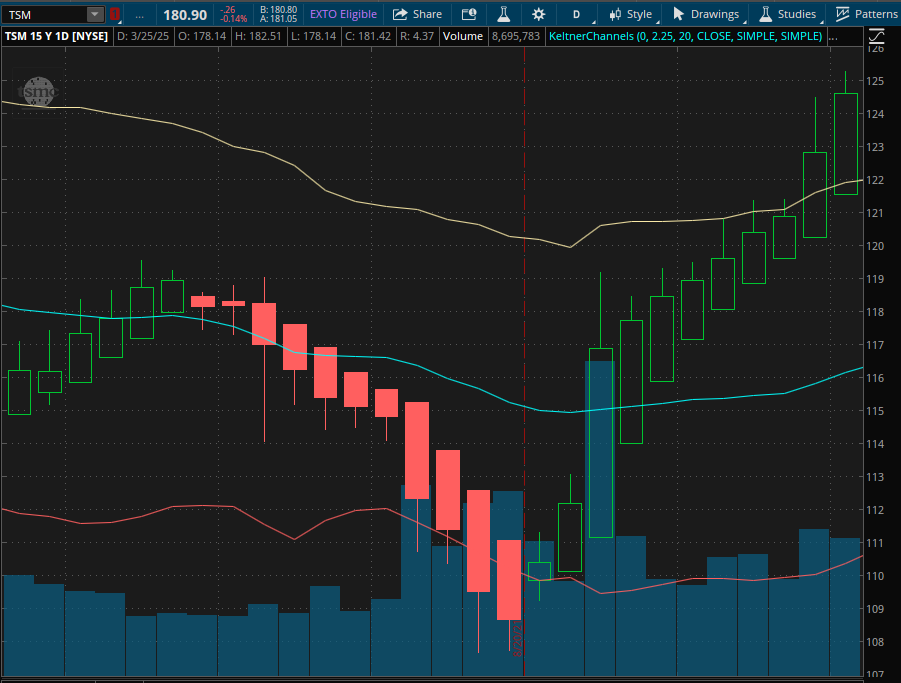
Task: Click the Volume label in chart header
Action: (x=463, y=36)
